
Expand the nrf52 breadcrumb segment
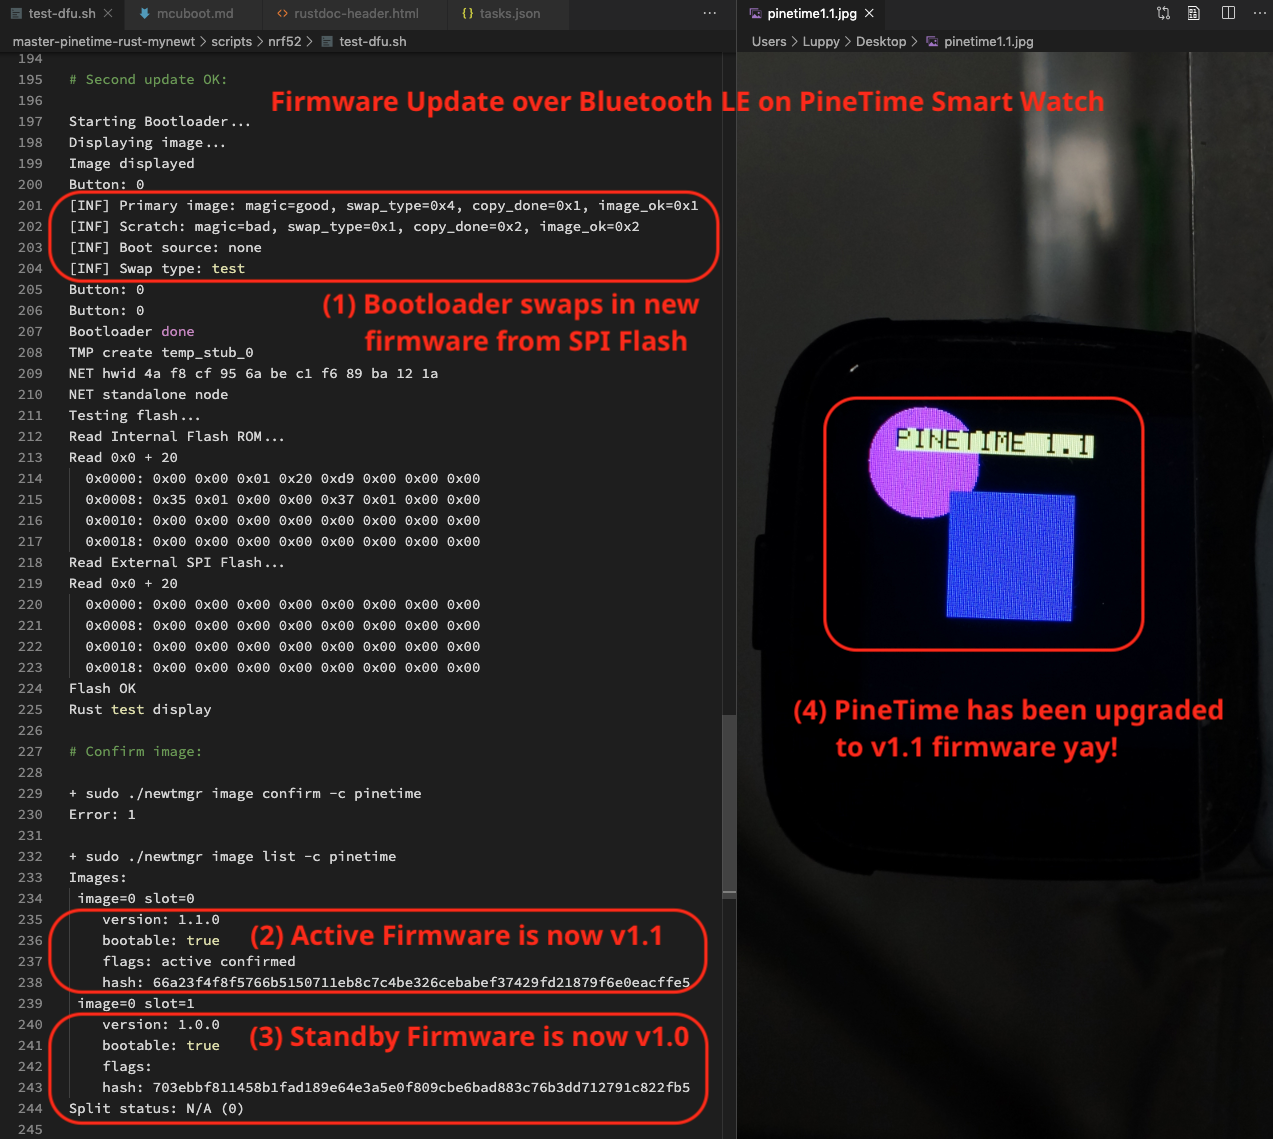tap(284, 42)
